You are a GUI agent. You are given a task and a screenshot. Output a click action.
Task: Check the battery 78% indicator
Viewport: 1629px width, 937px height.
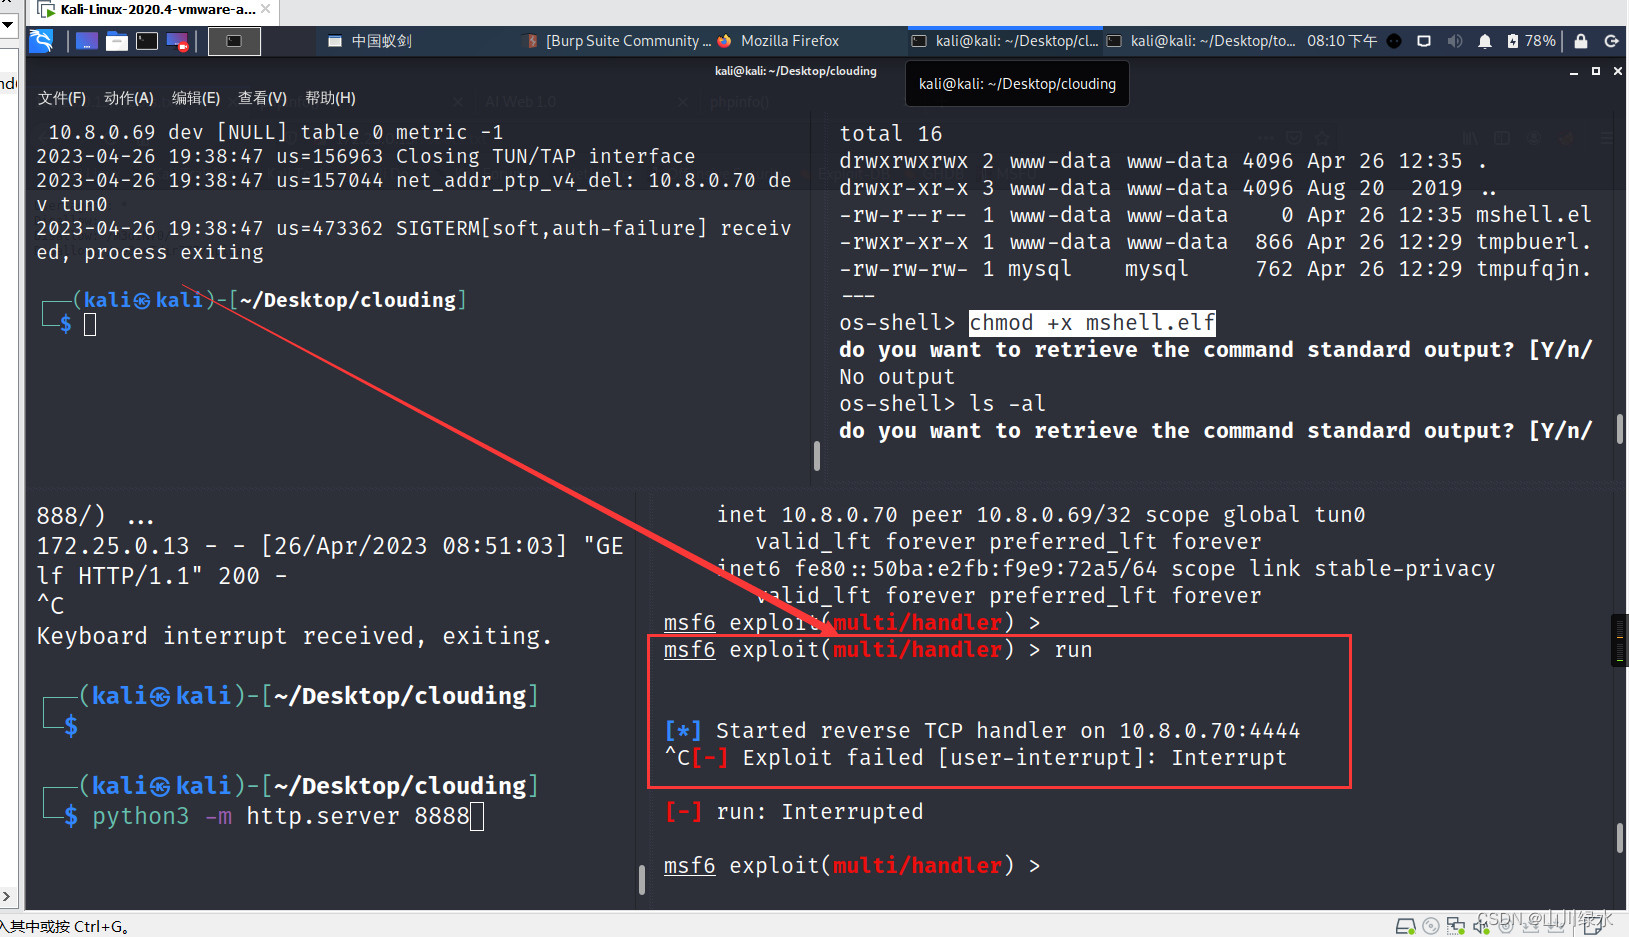(1531, 41)
